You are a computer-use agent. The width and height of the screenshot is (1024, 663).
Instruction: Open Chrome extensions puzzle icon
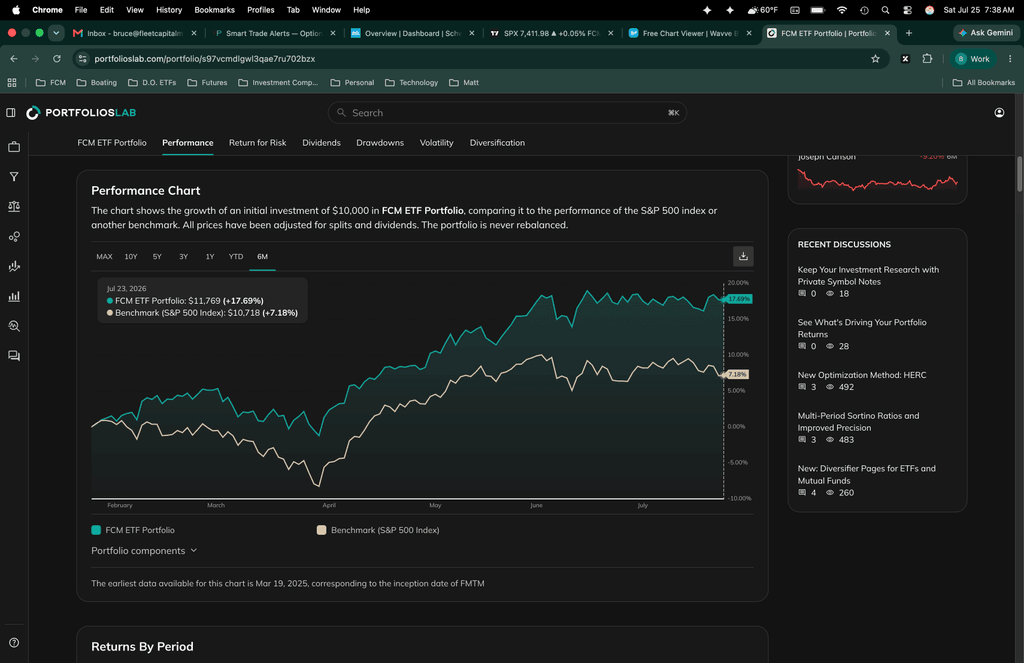pyautogui.click(x=927, y=59)
